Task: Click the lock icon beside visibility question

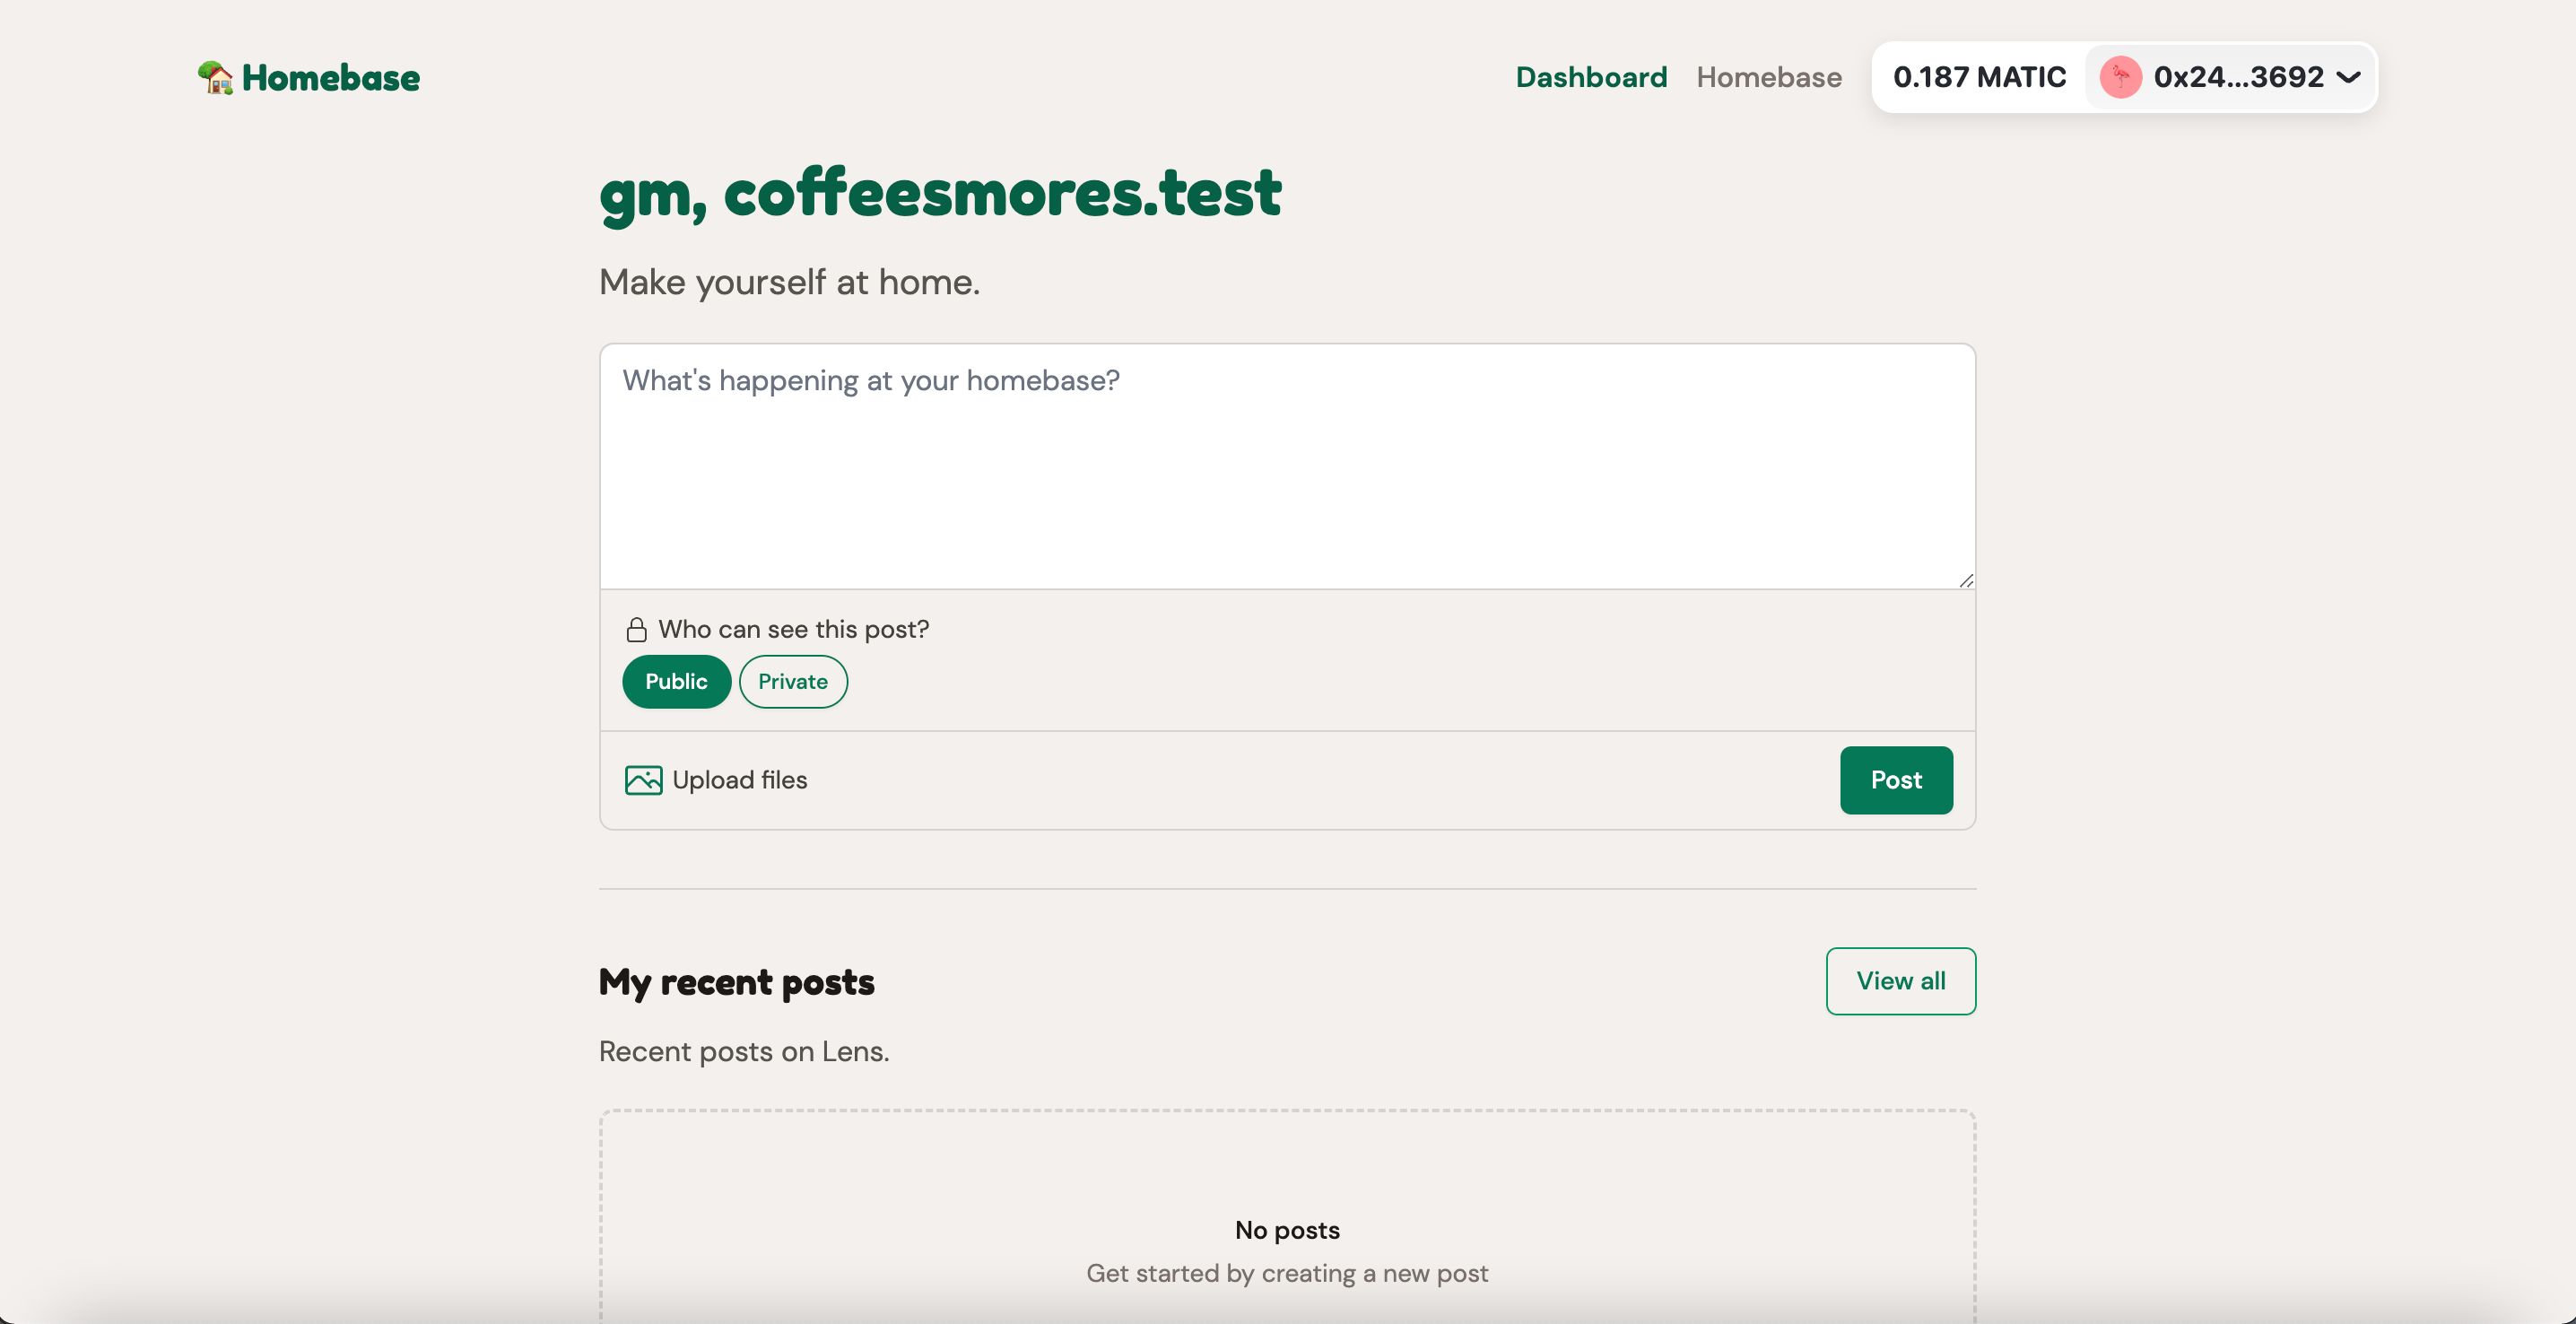Action: click(636, 629)
